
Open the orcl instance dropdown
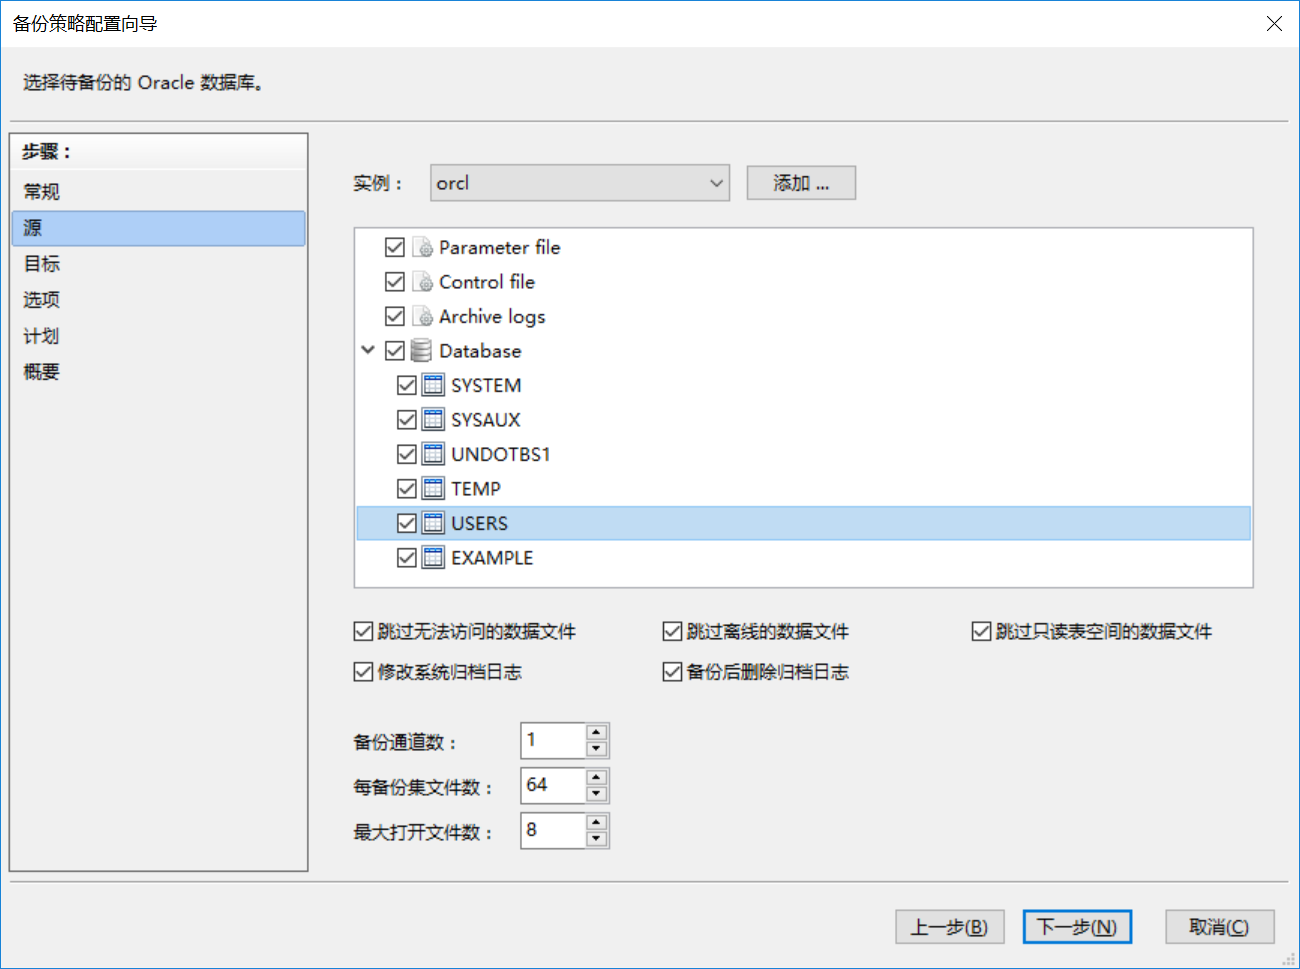[x=580, y=183]
